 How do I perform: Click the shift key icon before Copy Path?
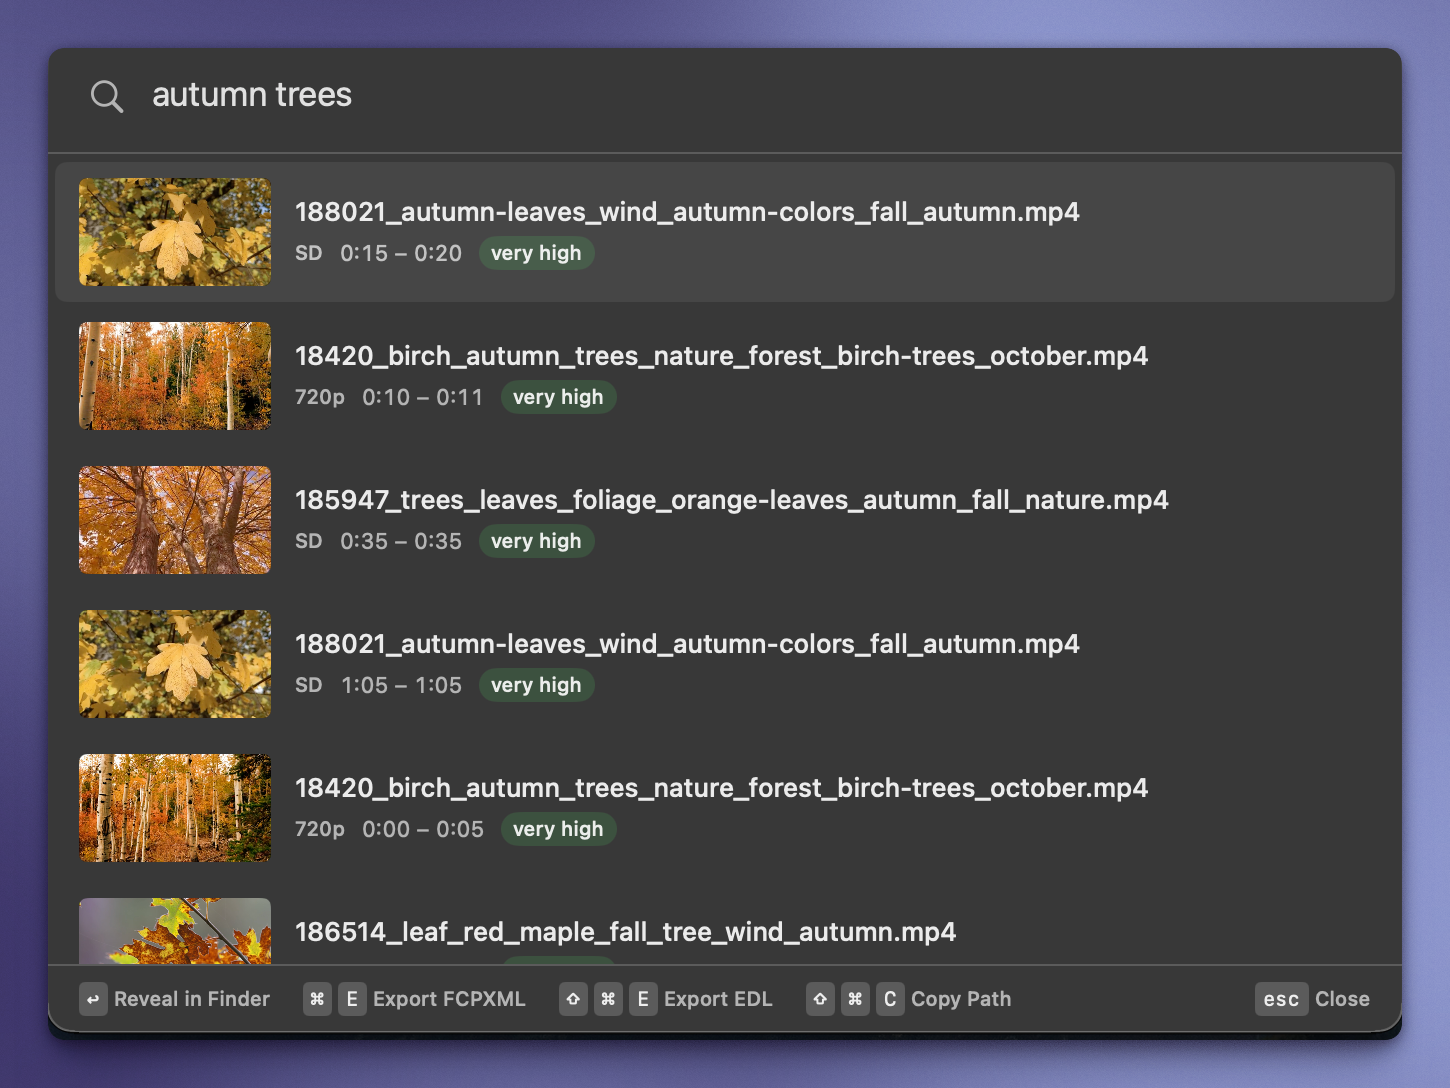820,999
